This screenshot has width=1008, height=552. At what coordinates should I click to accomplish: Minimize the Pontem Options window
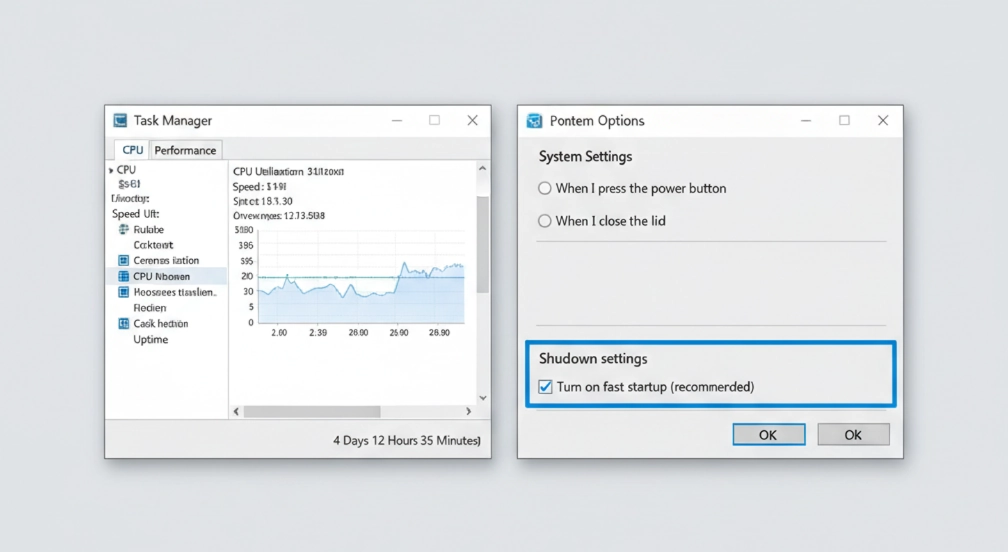(806, 120)
